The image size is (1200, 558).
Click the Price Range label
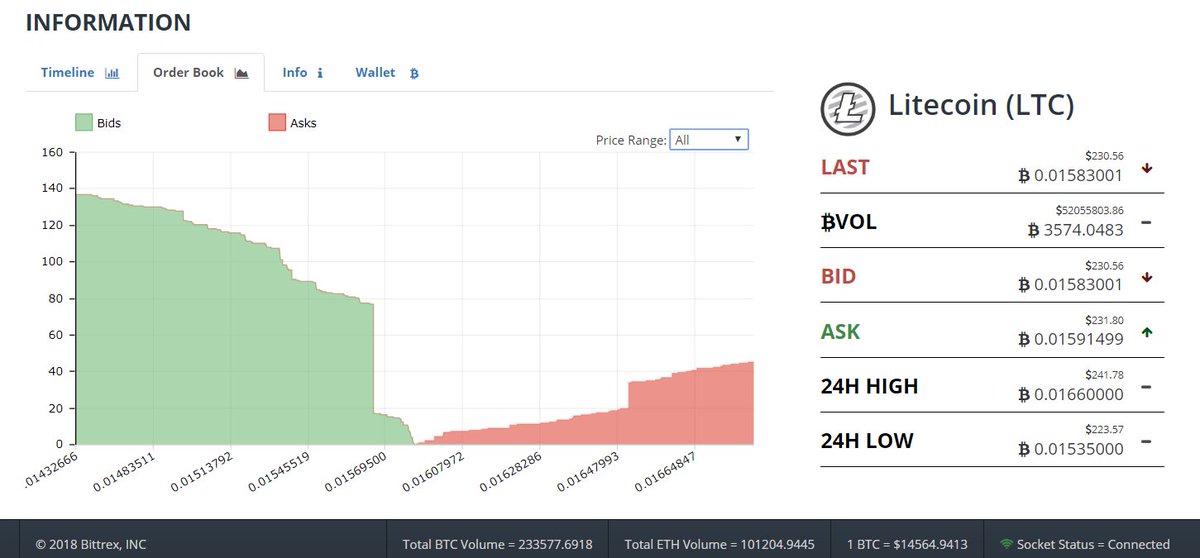pos(631,141)
